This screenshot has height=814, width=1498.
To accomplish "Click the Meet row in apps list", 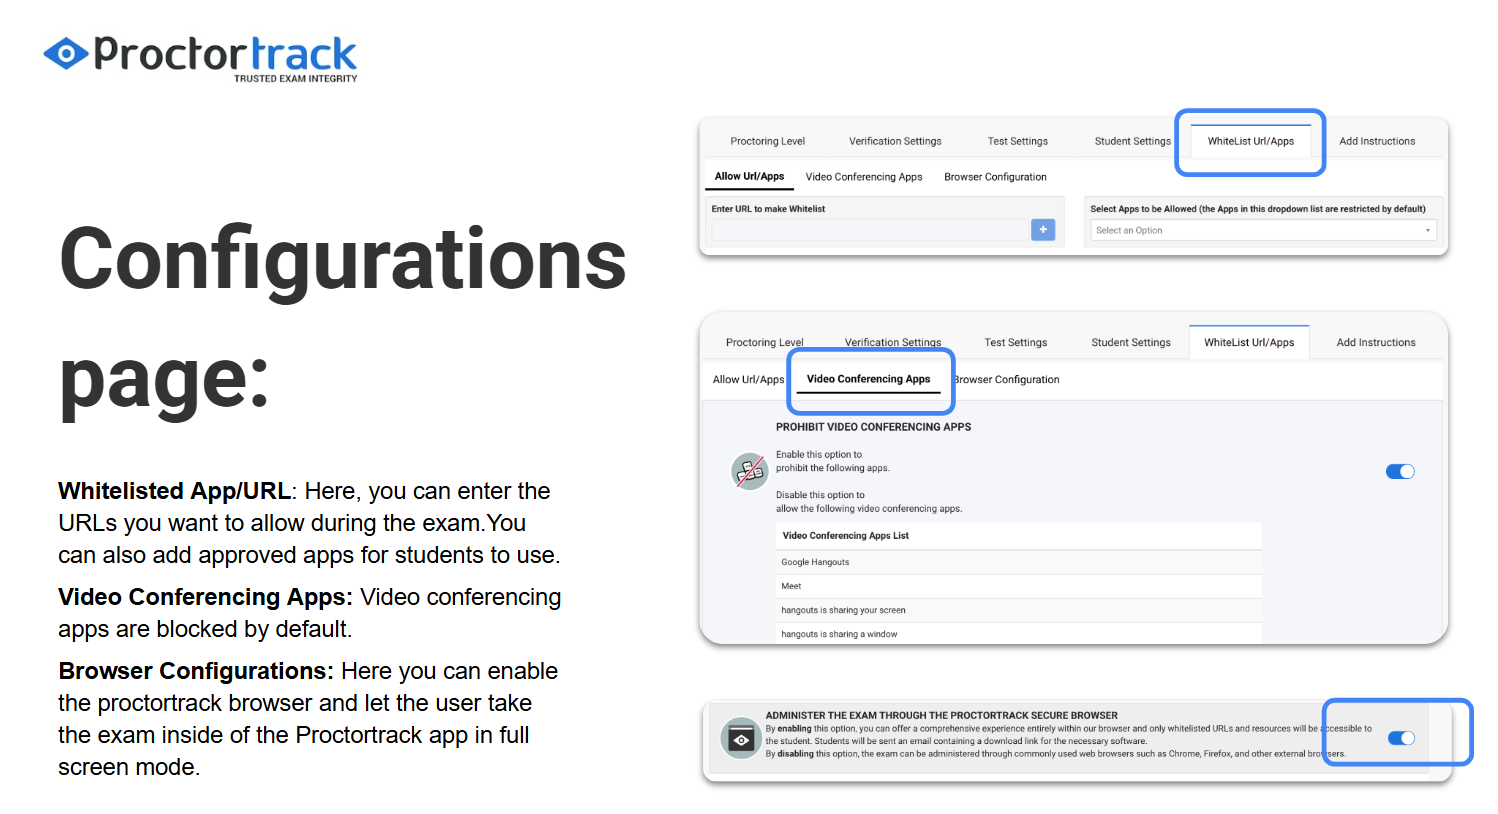I will (x=1018, y=586).
